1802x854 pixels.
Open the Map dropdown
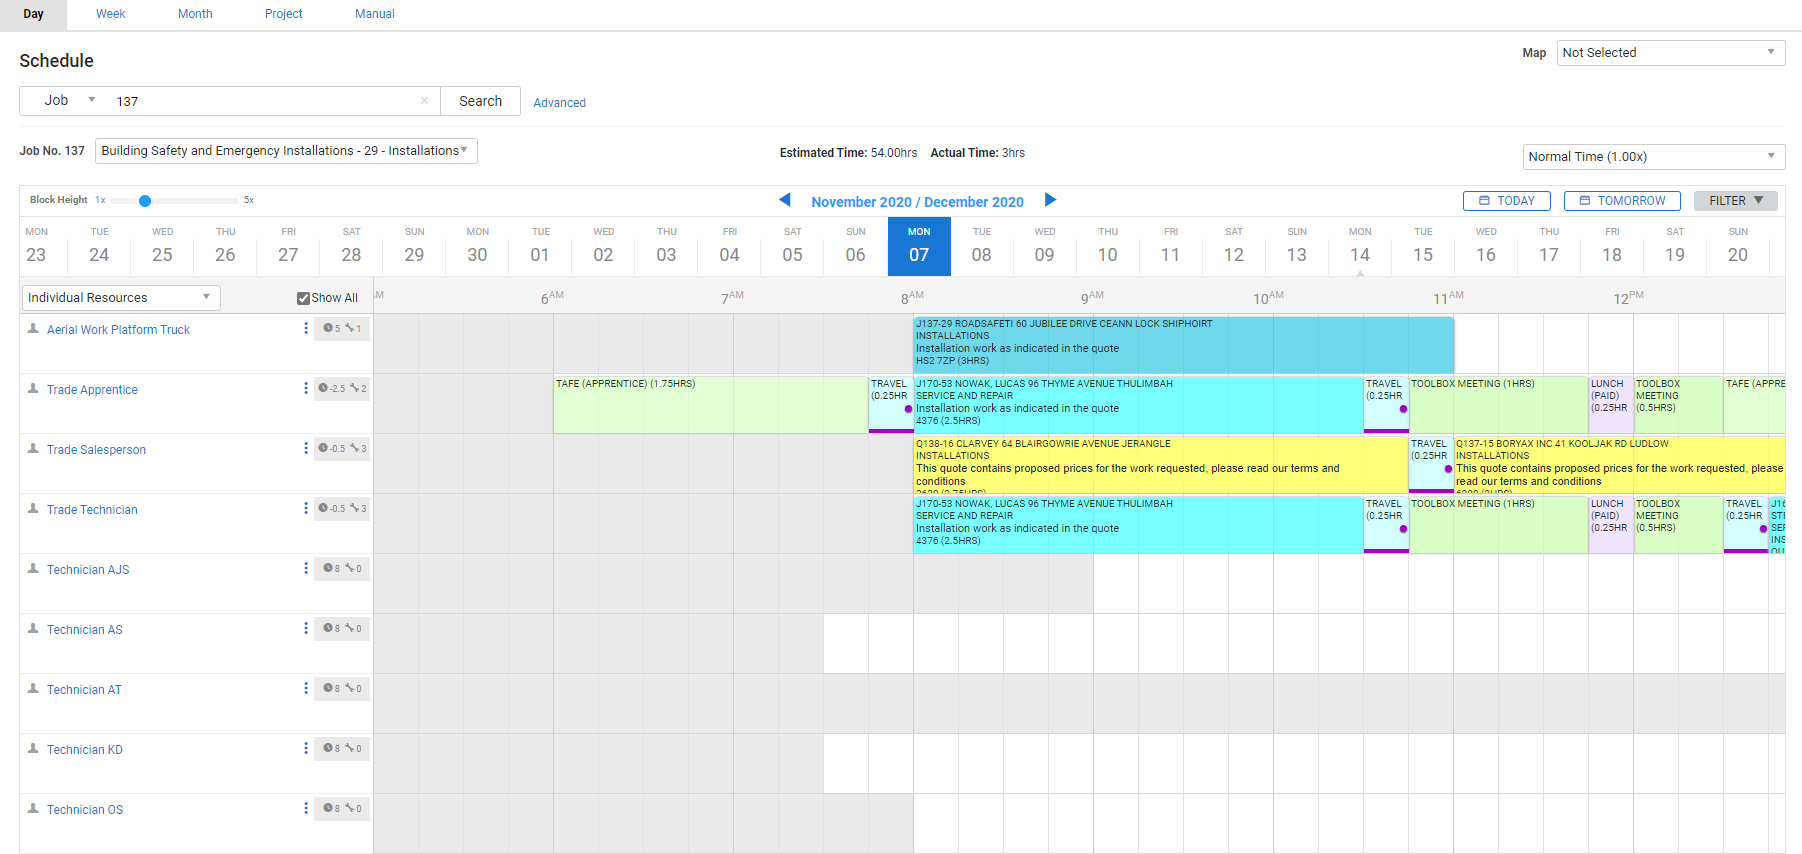tap(1670, 53)
